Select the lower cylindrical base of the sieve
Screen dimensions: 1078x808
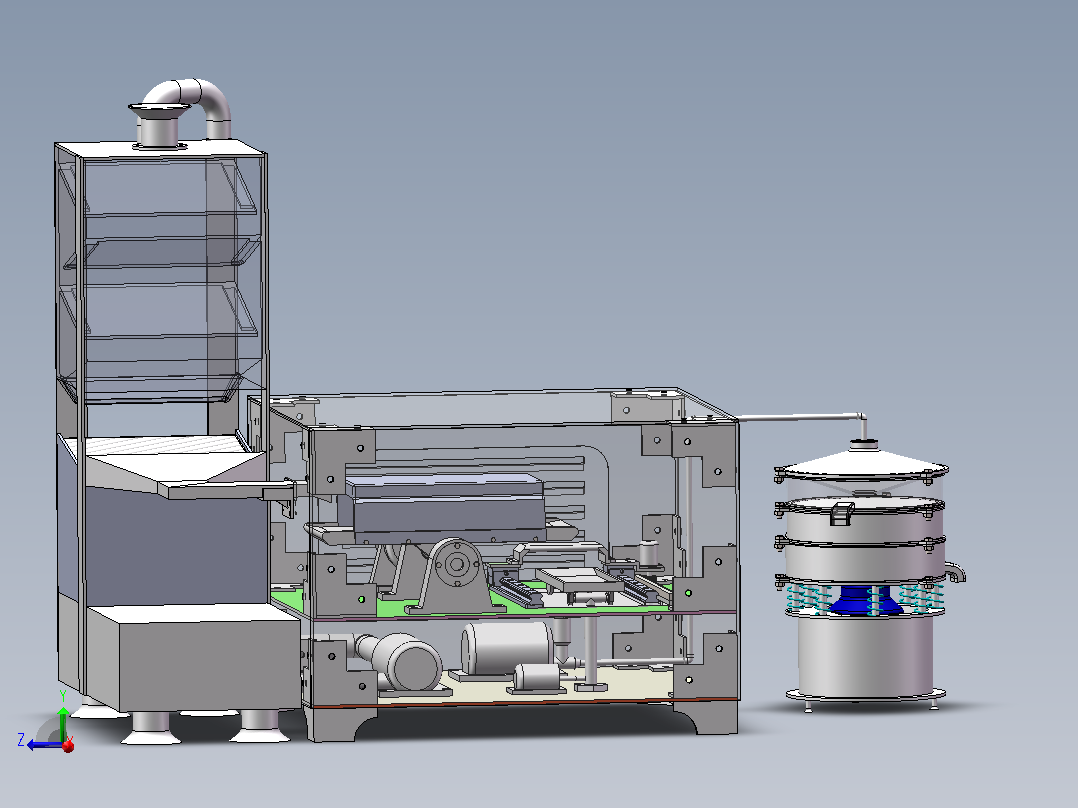pyautogui.click(x=866, y=656)
